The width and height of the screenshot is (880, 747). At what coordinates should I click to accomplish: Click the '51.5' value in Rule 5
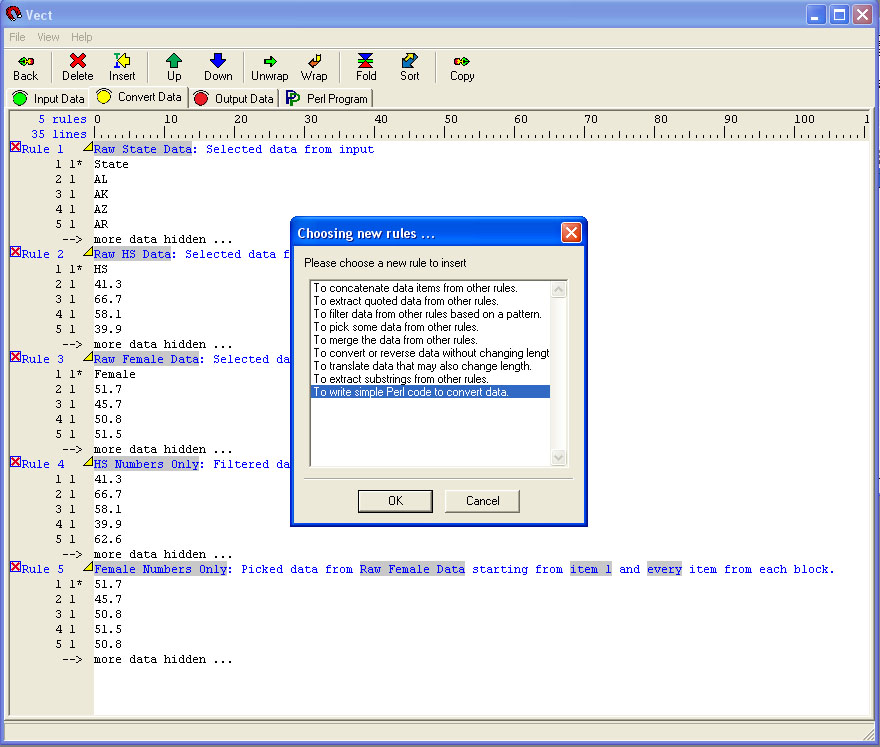click(x=108, y=629)
